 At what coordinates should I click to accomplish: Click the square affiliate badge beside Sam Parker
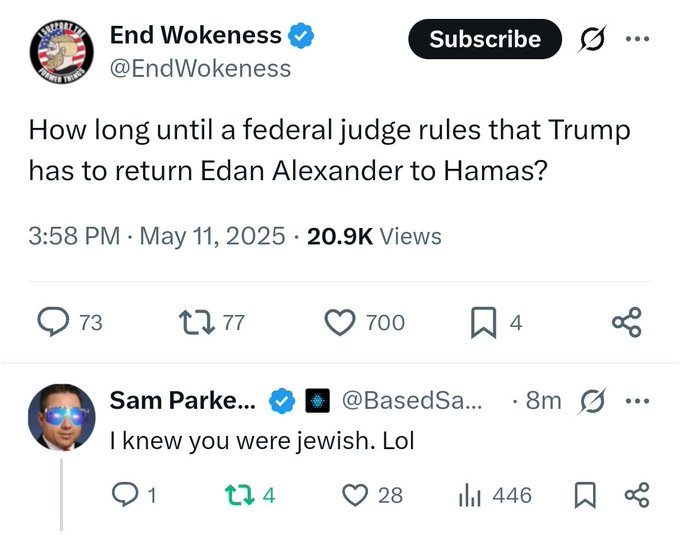pos(317,401)
